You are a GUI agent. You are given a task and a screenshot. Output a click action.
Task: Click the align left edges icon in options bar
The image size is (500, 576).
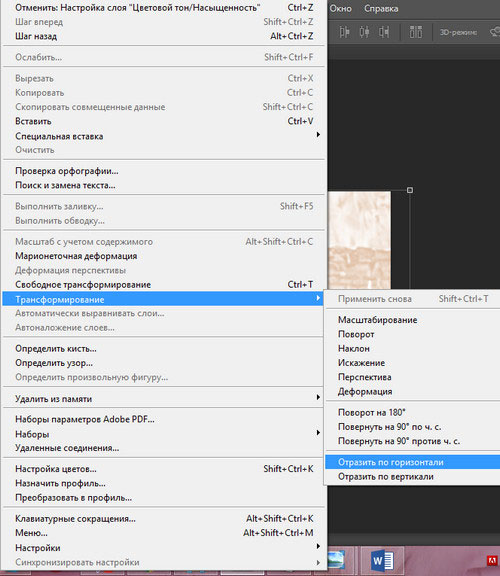coord(344,32)
